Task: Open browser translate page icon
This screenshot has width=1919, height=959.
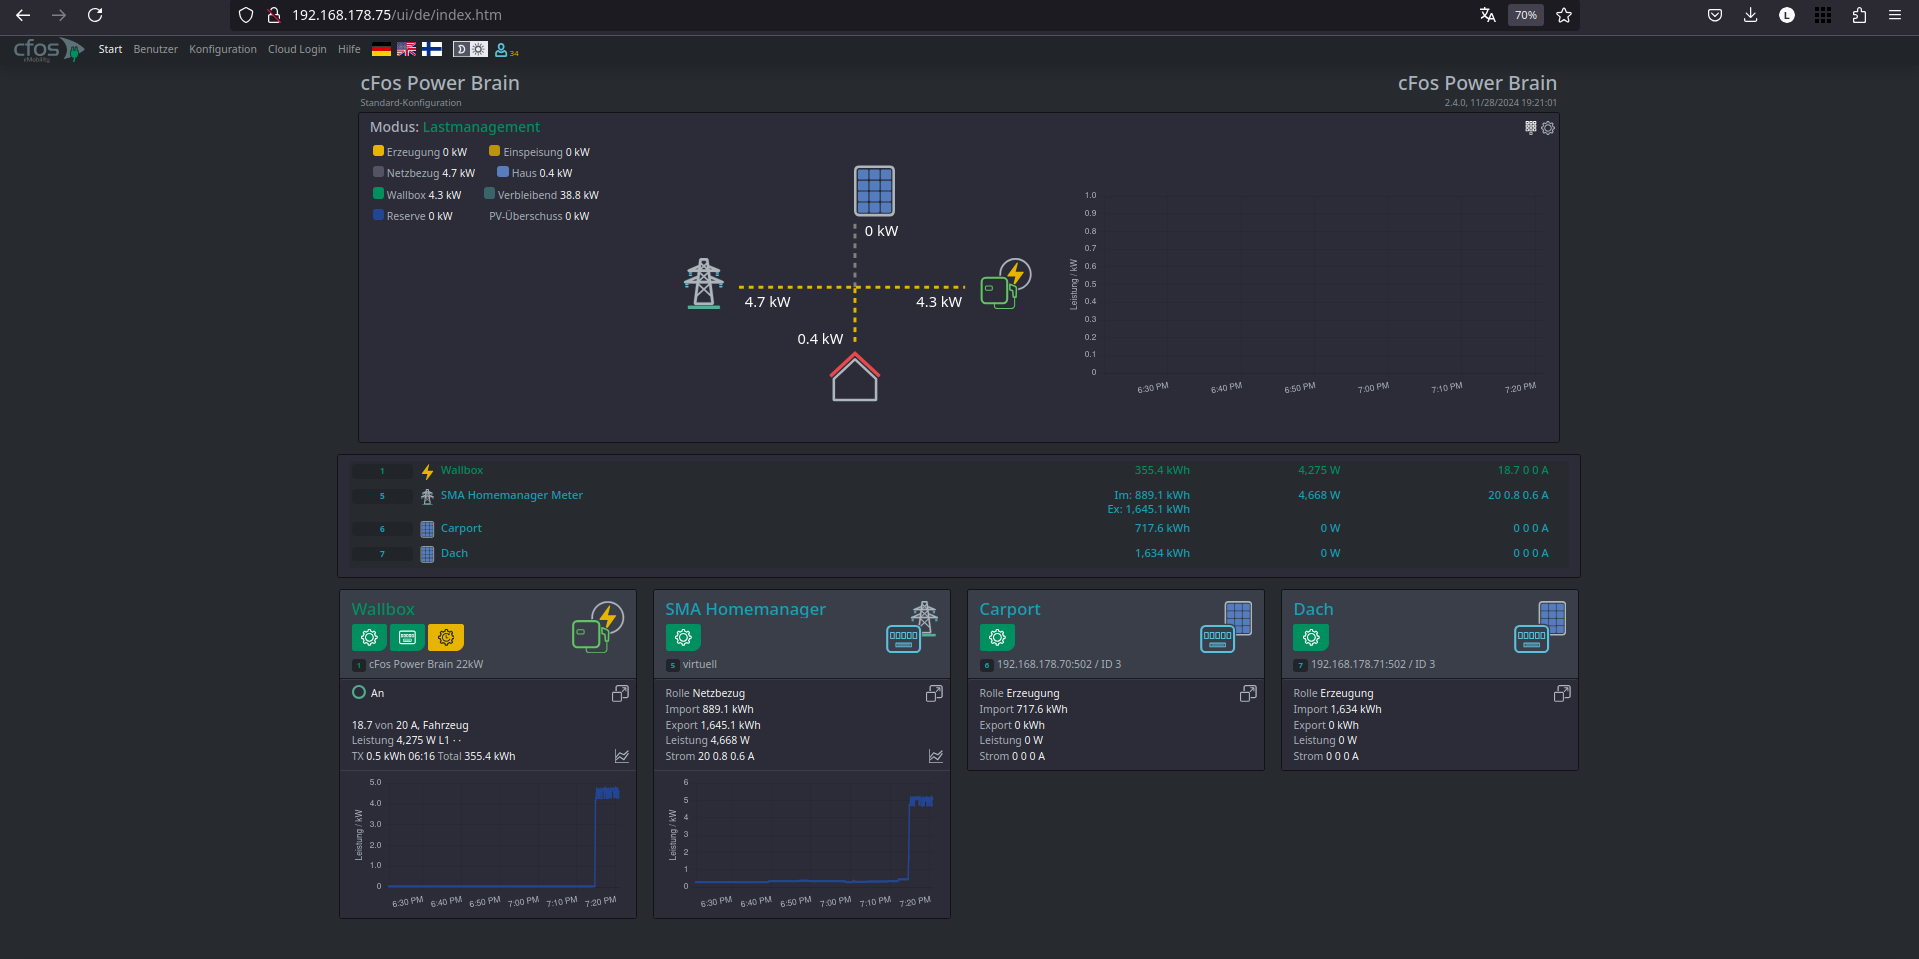Action: click(x=1488, y=15)
